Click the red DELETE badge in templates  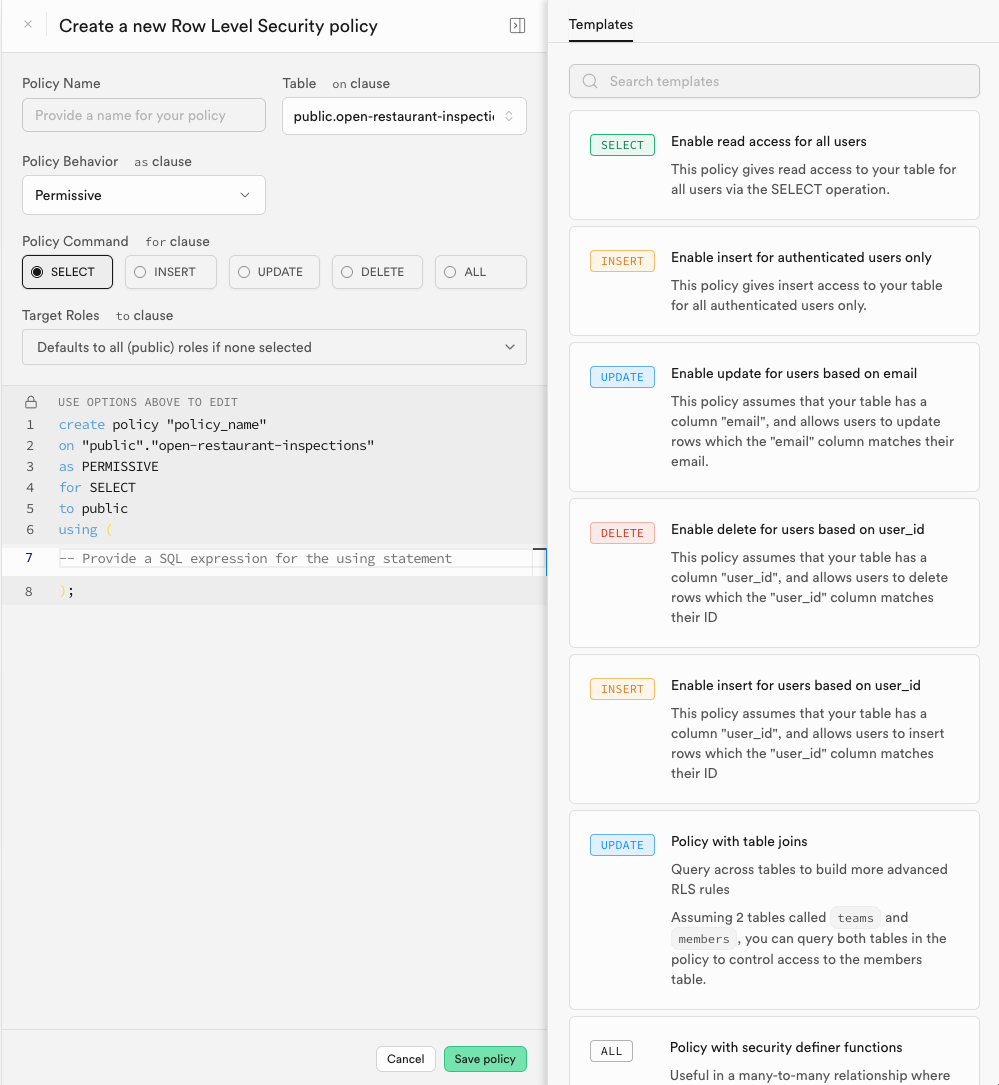pos(622,533)
